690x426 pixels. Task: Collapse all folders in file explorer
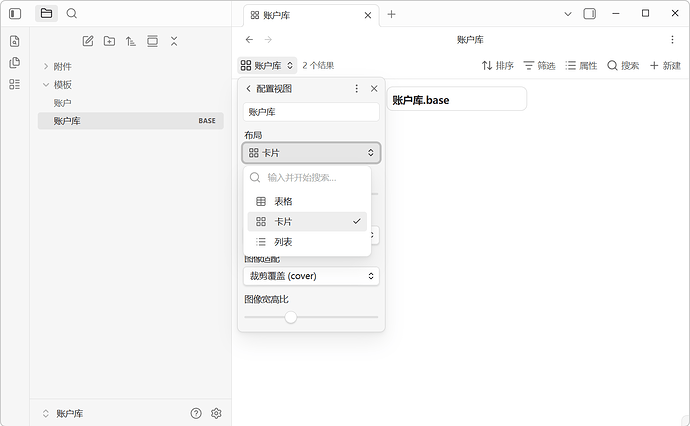(174, 41)
